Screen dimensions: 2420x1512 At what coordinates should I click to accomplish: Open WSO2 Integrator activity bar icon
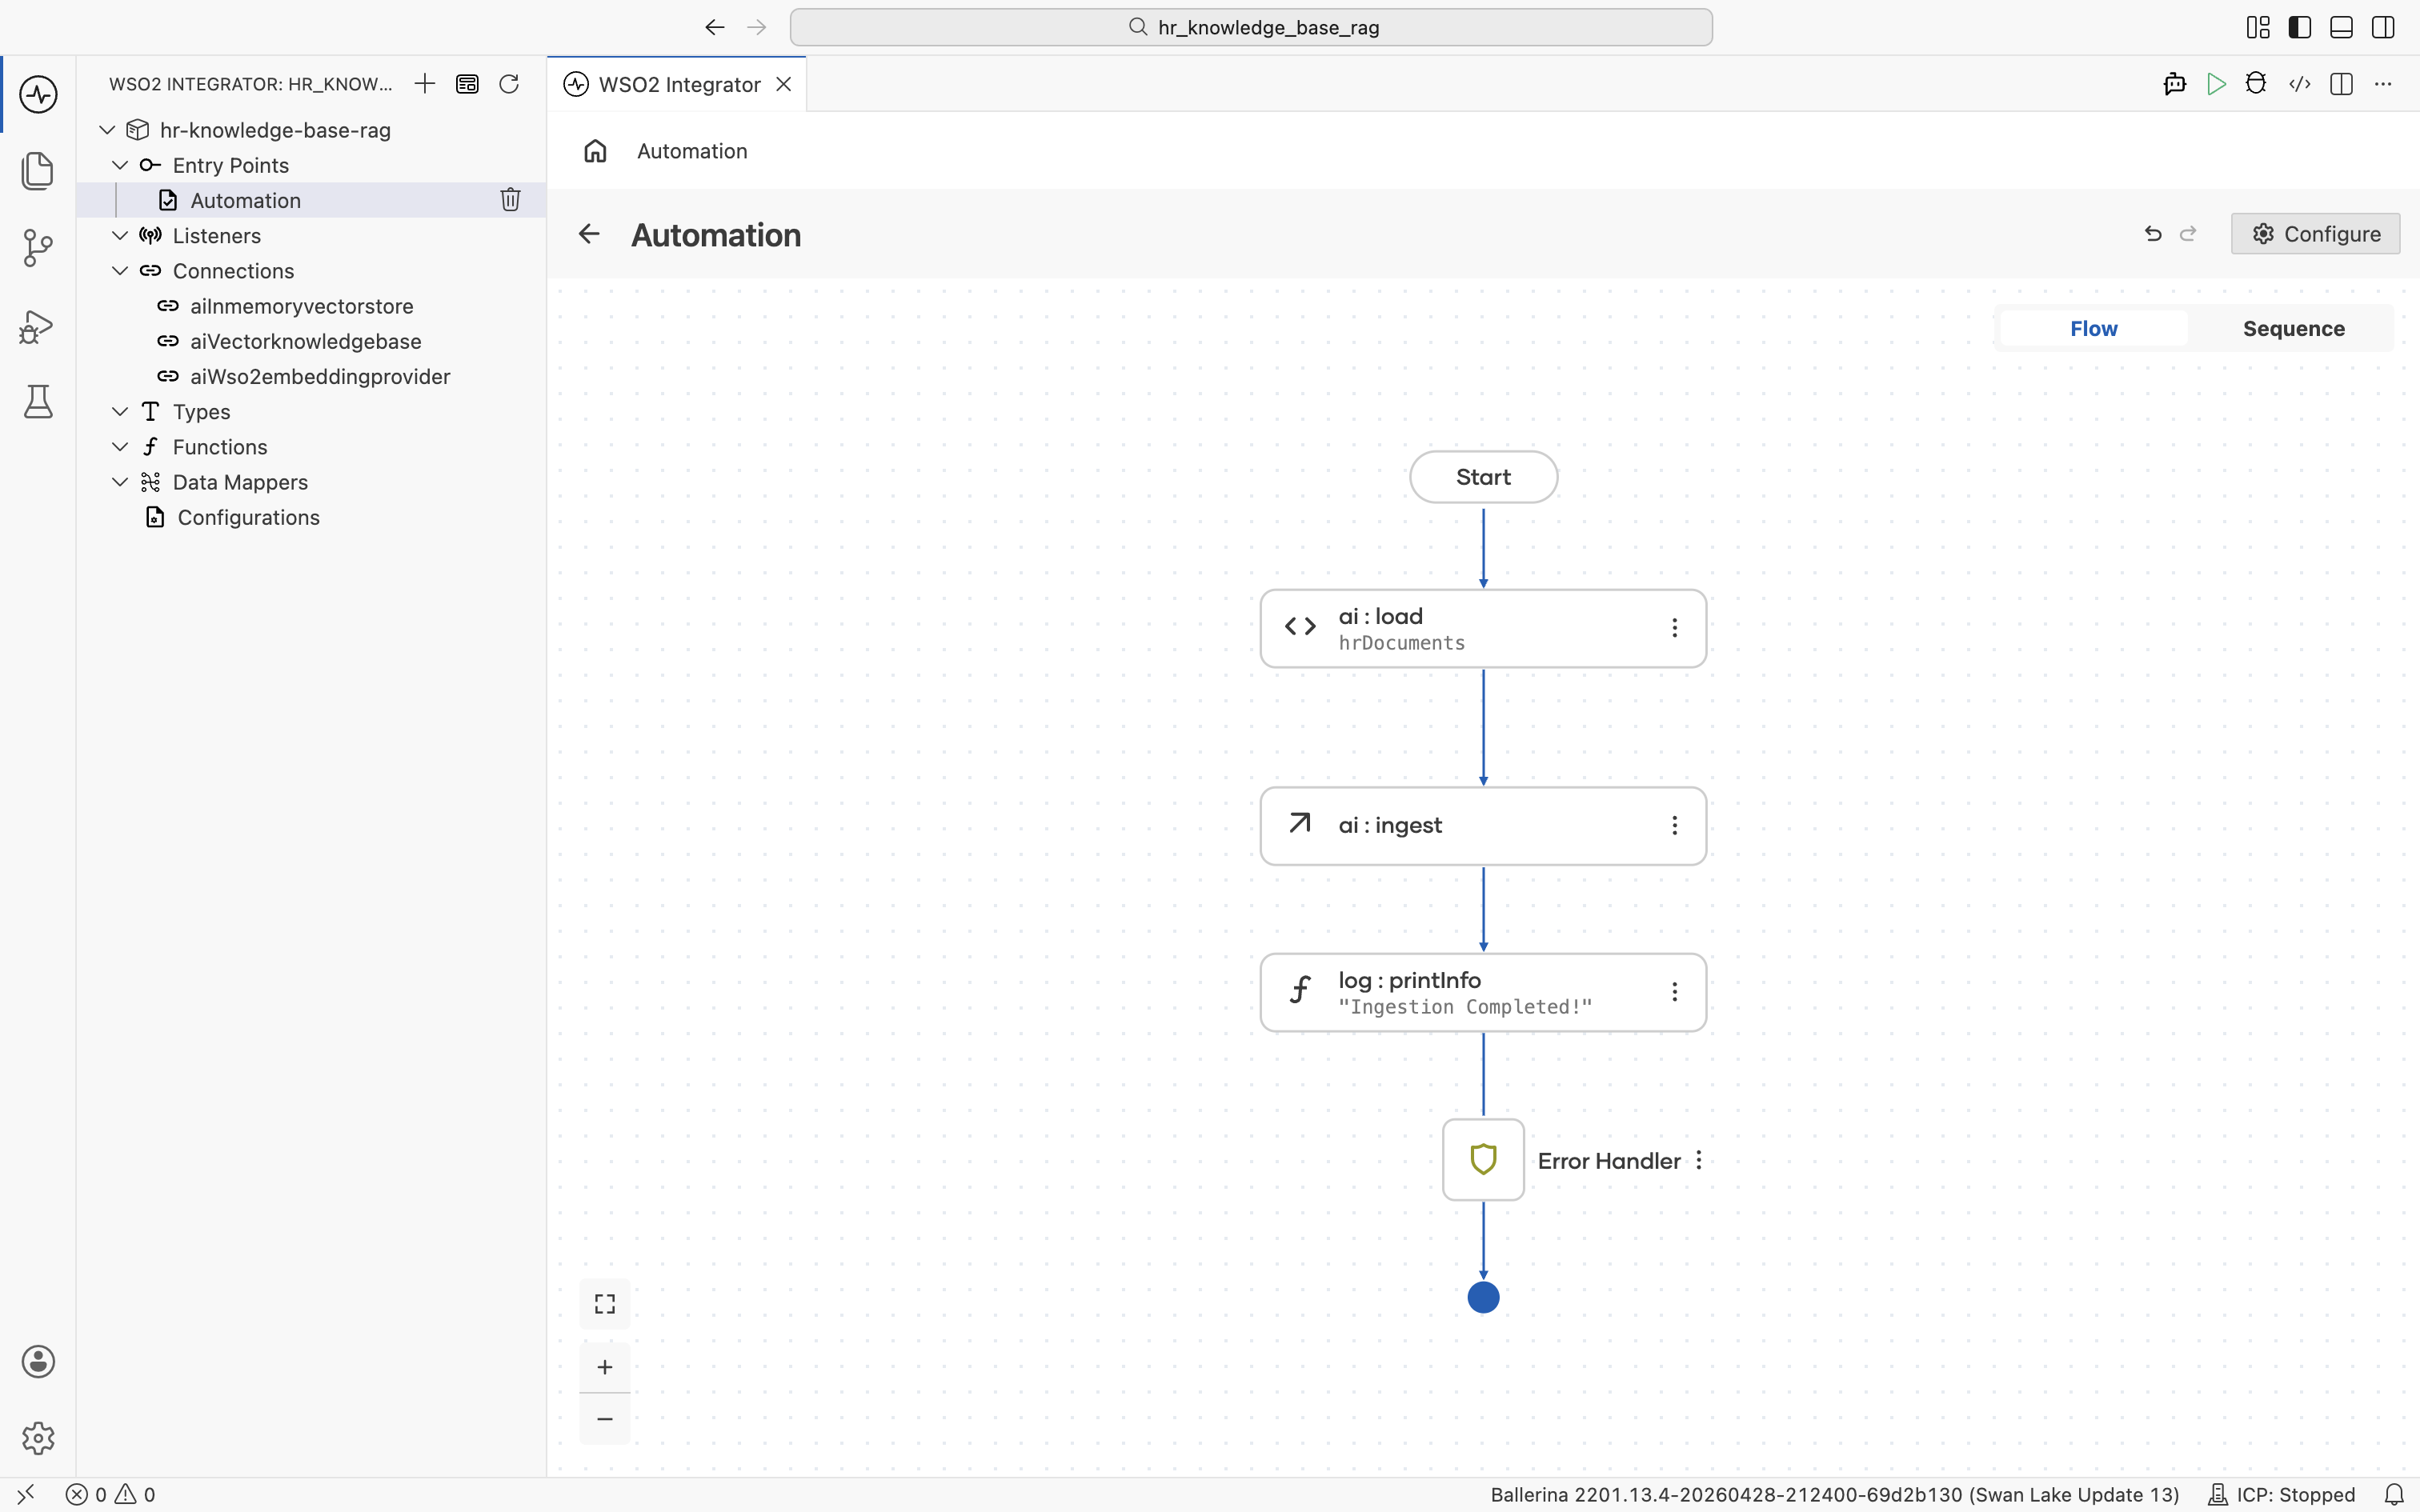coord(38,94)
